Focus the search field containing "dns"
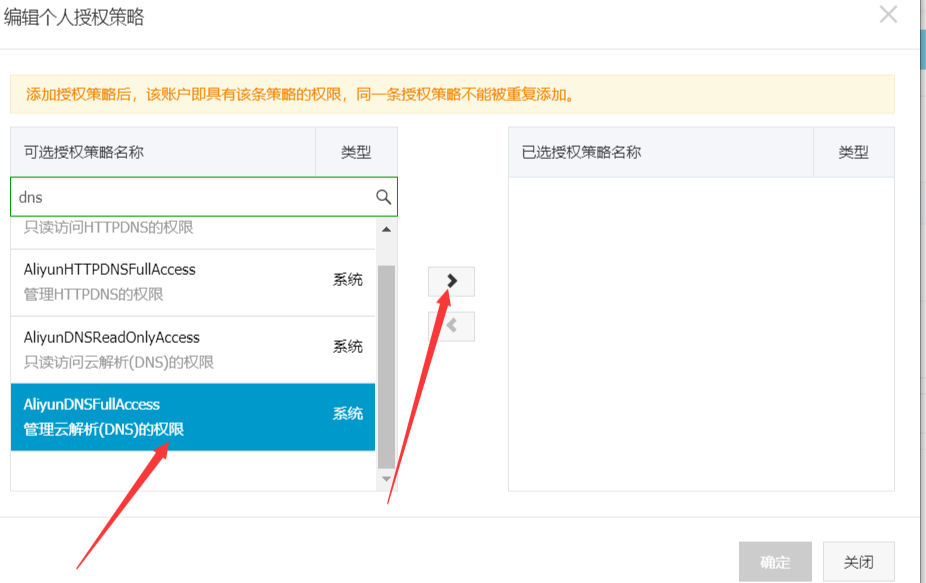The height and width of the screenshot is (583, 926). (190, 197)
